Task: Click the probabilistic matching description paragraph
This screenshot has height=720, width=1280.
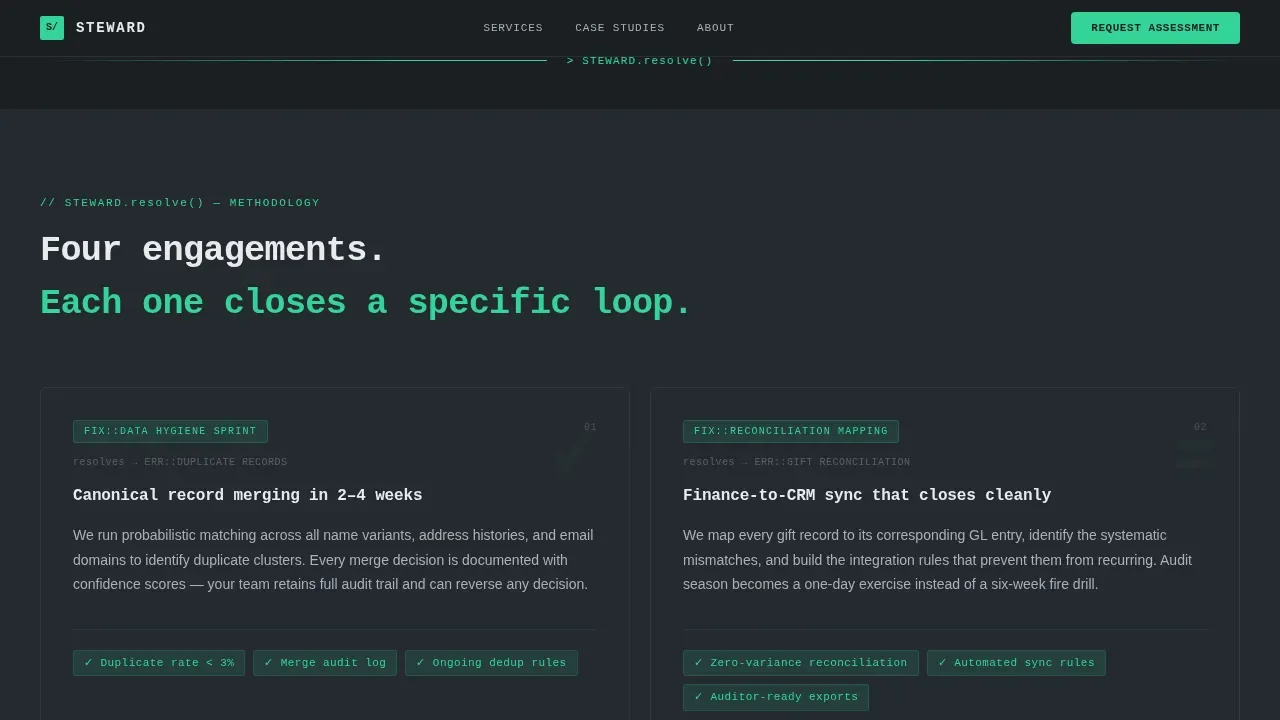Action: click(334, 560)
